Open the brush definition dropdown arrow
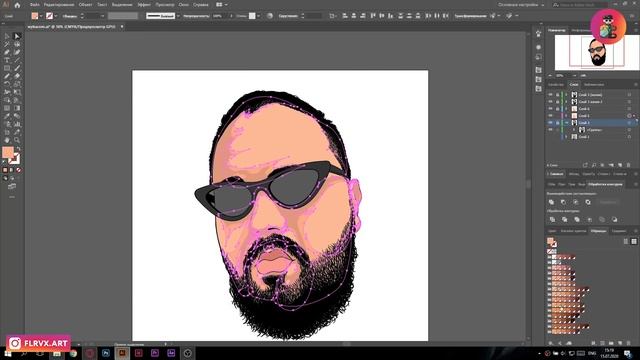The width and height of the screenshot is (640, 360). (x=178, y=16)
